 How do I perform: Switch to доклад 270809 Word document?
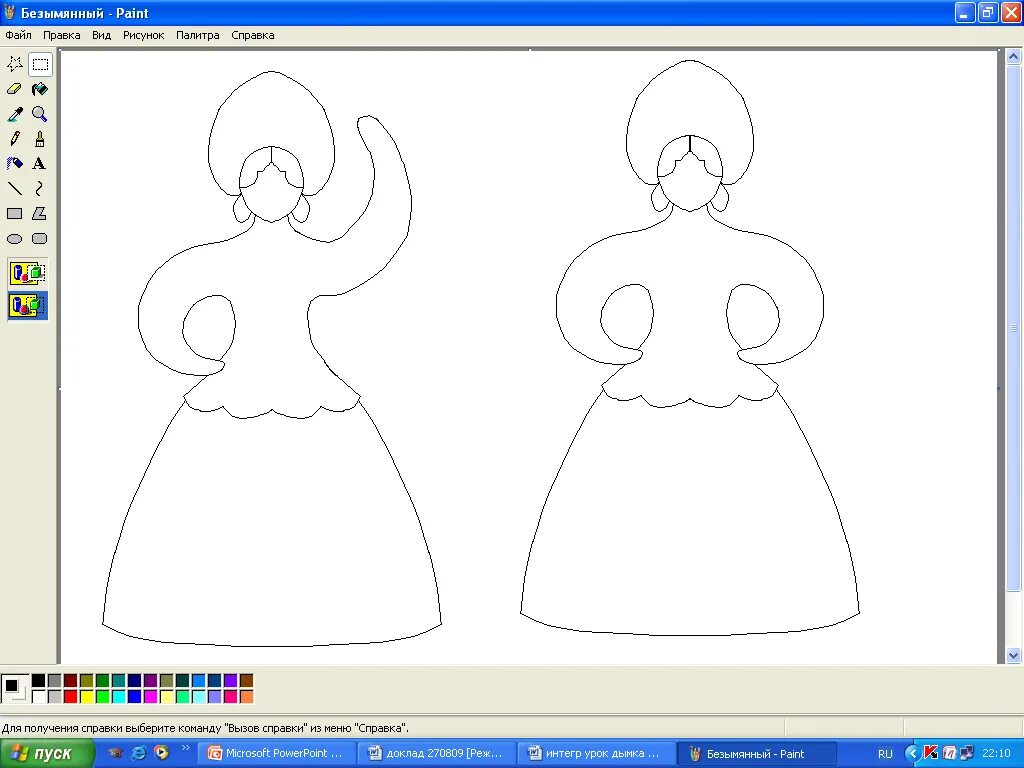439,754
